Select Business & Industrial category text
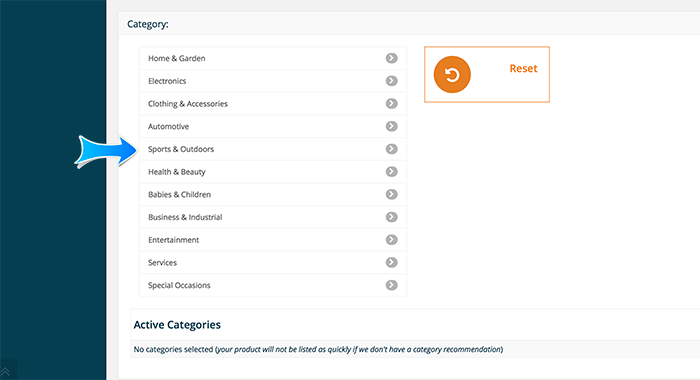 (x=185, y=217)
